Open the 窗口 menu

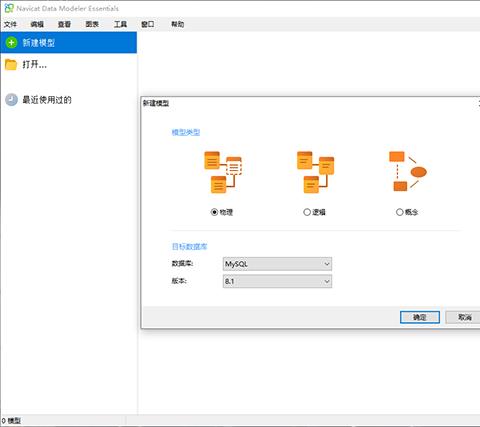[x=148, y=24]
